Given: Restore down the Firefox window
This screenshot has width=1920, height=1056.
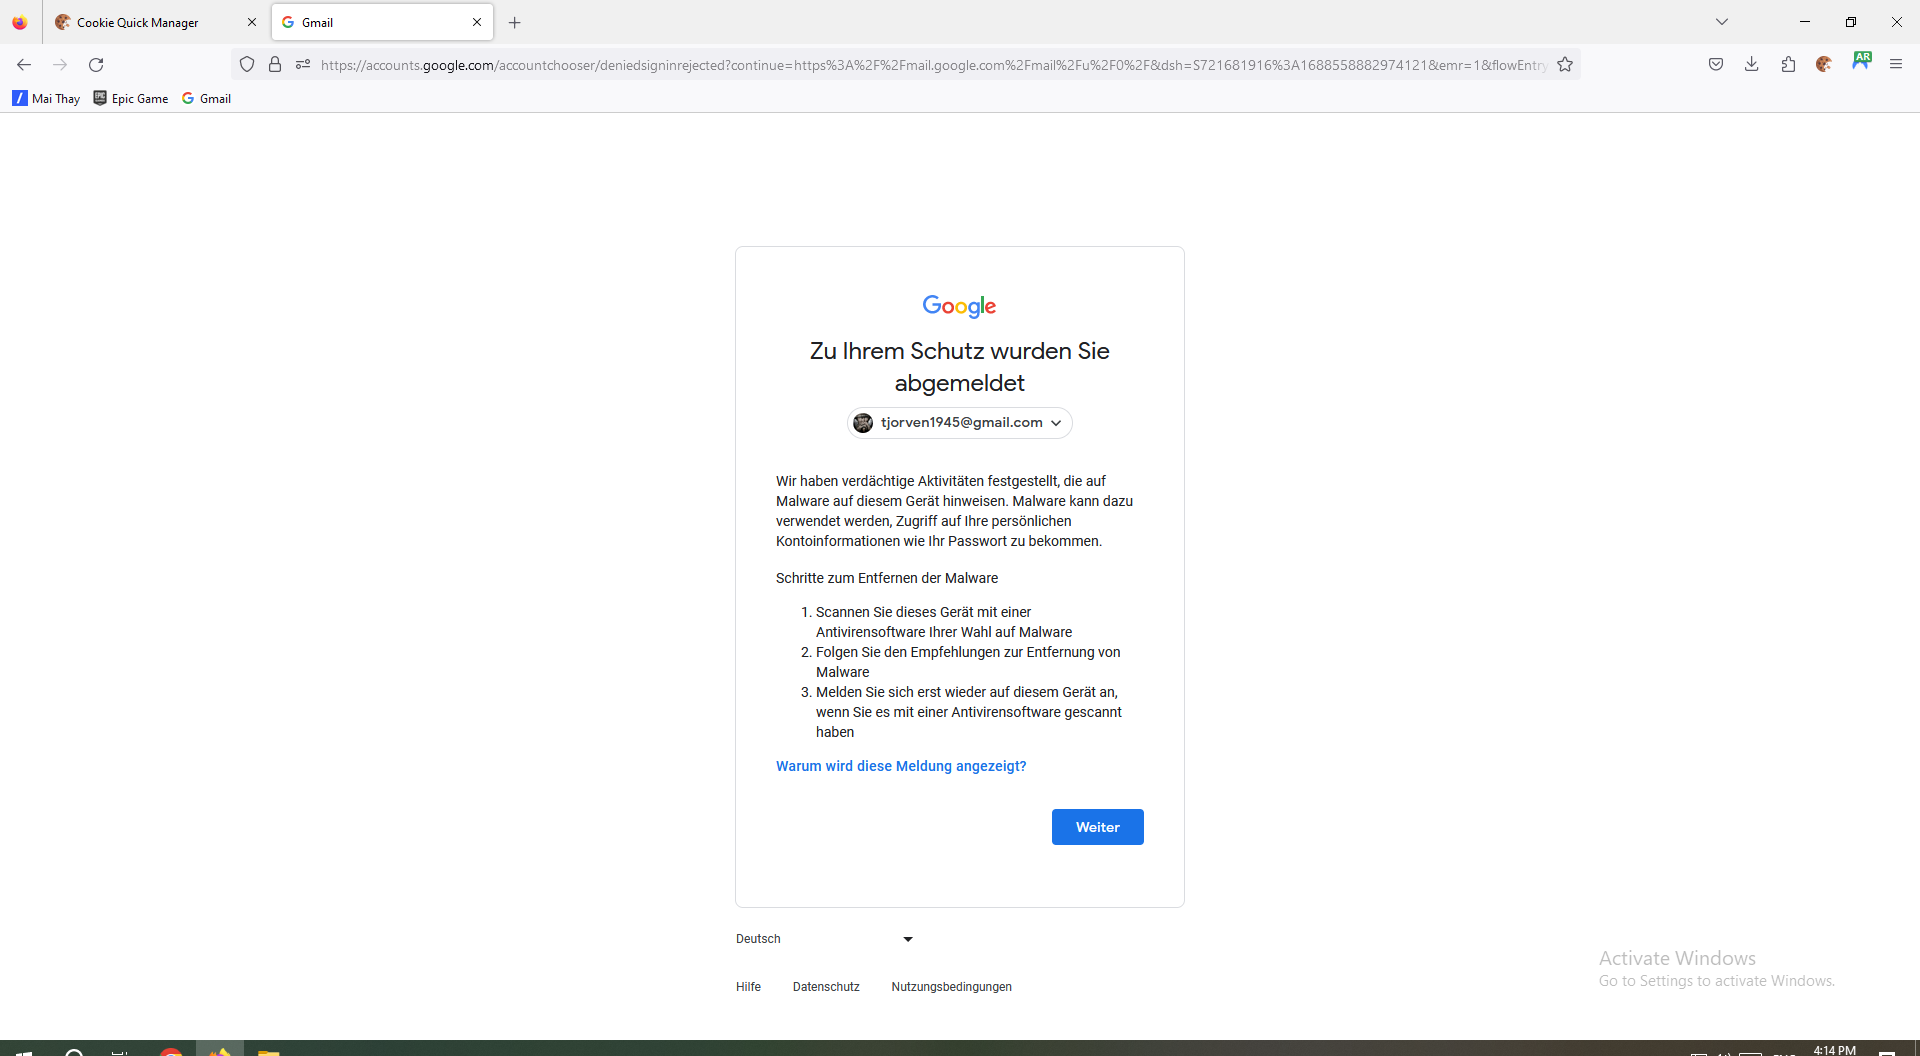Looking at the screenshot, I should tap(1851, 22).
